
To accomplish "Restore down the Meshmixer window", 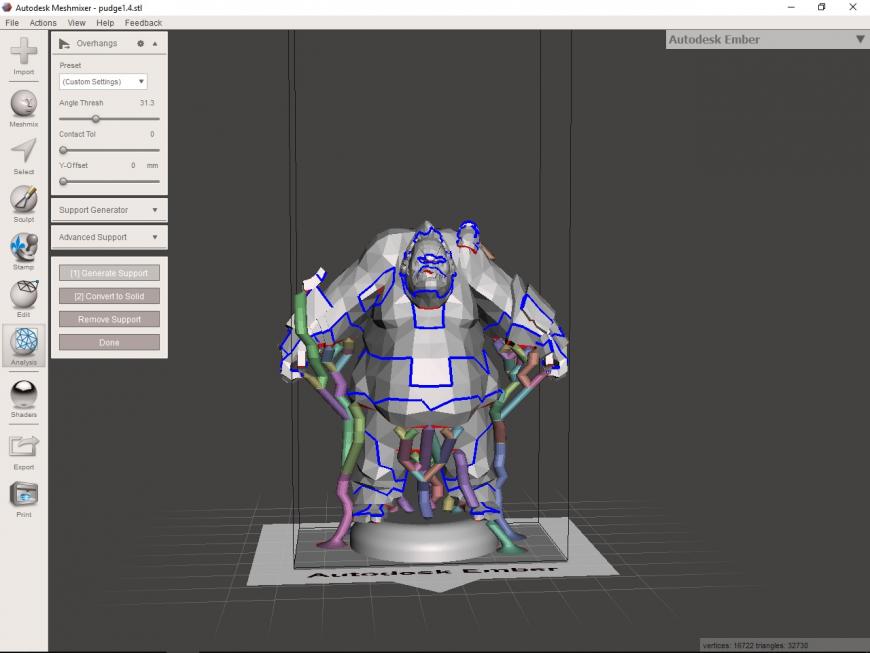I will 822,7.
